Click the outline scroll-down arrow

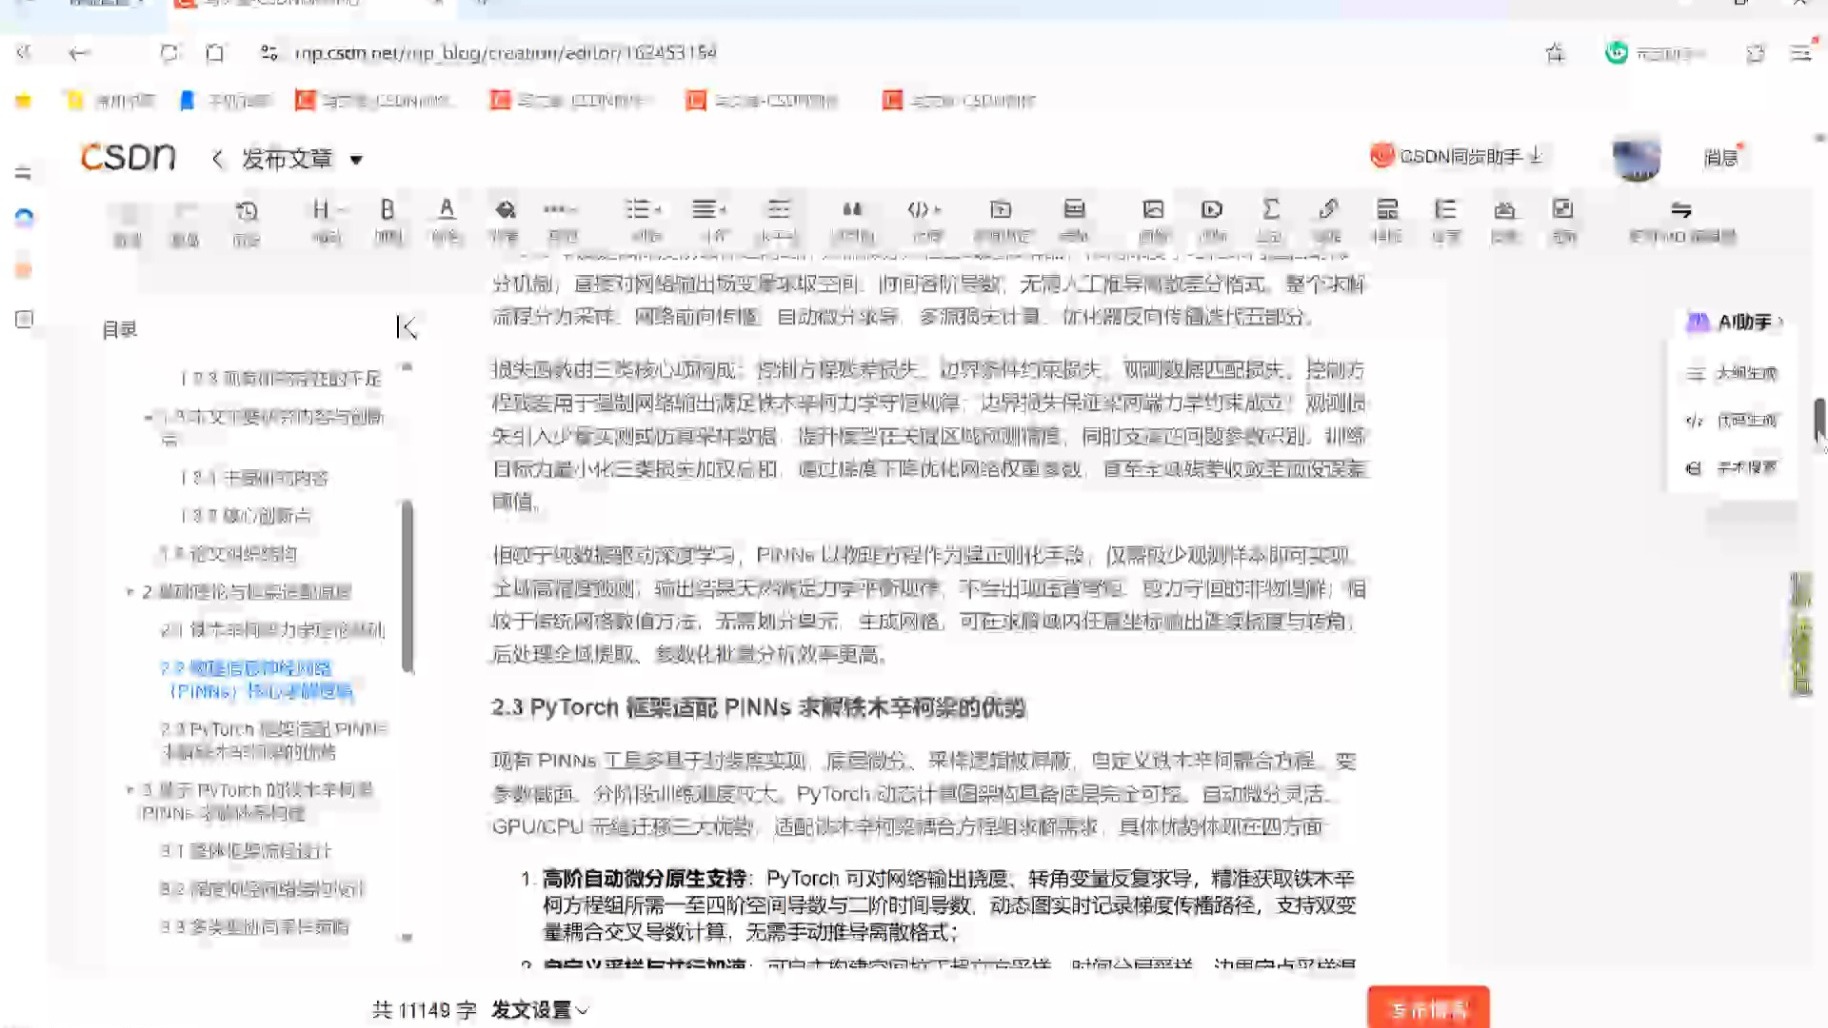click(407, 938)
